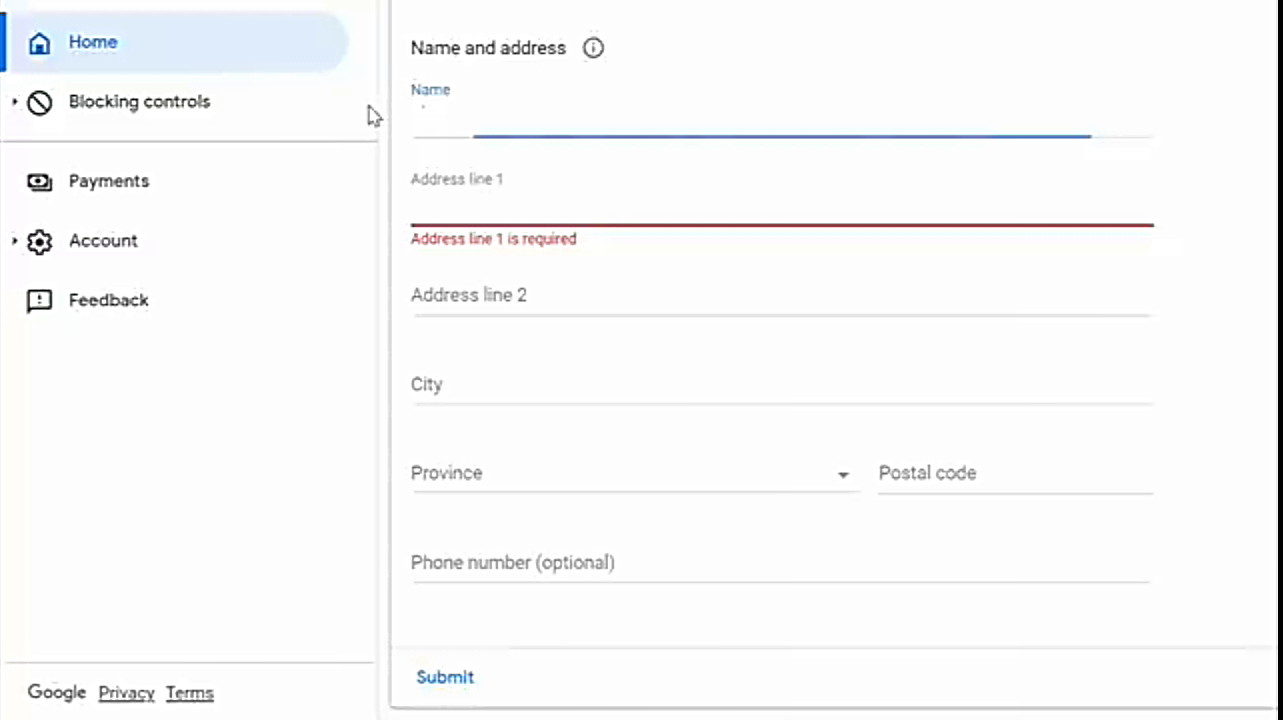Image resolution: width=1283 pixels, height=720 pixels.
Task: Focus the Address line 2 field
Action: [x=781, y=296]
